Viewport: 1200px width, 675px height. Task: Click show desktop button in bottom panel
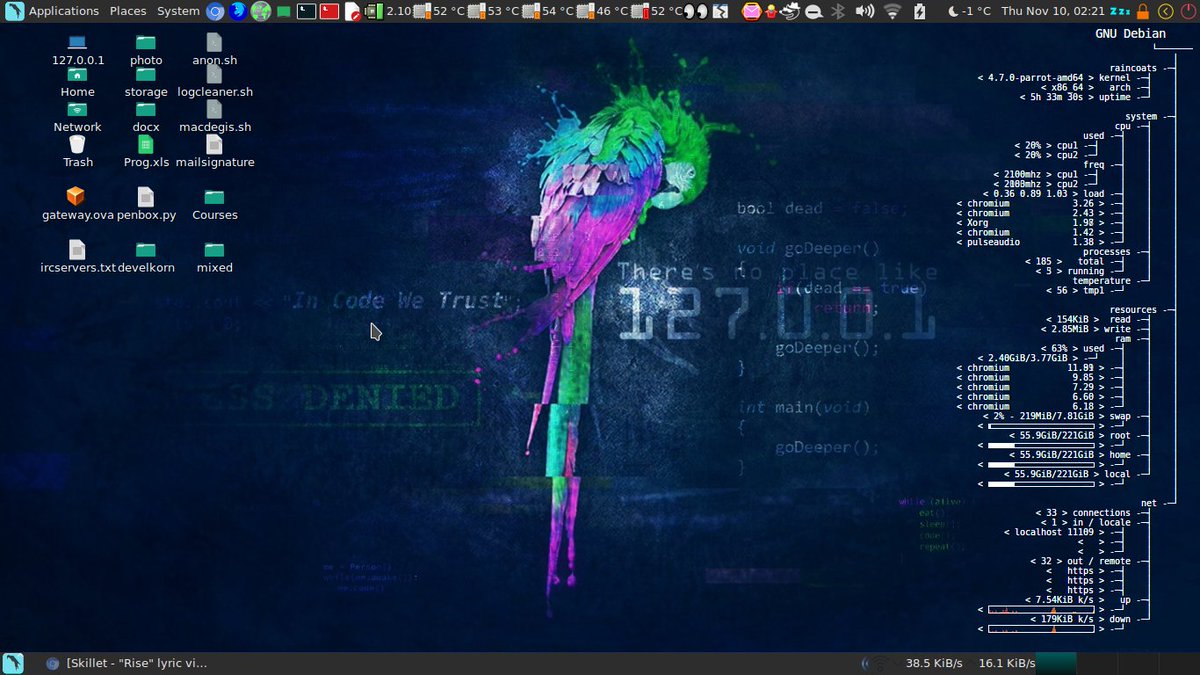tap(13, 663)
